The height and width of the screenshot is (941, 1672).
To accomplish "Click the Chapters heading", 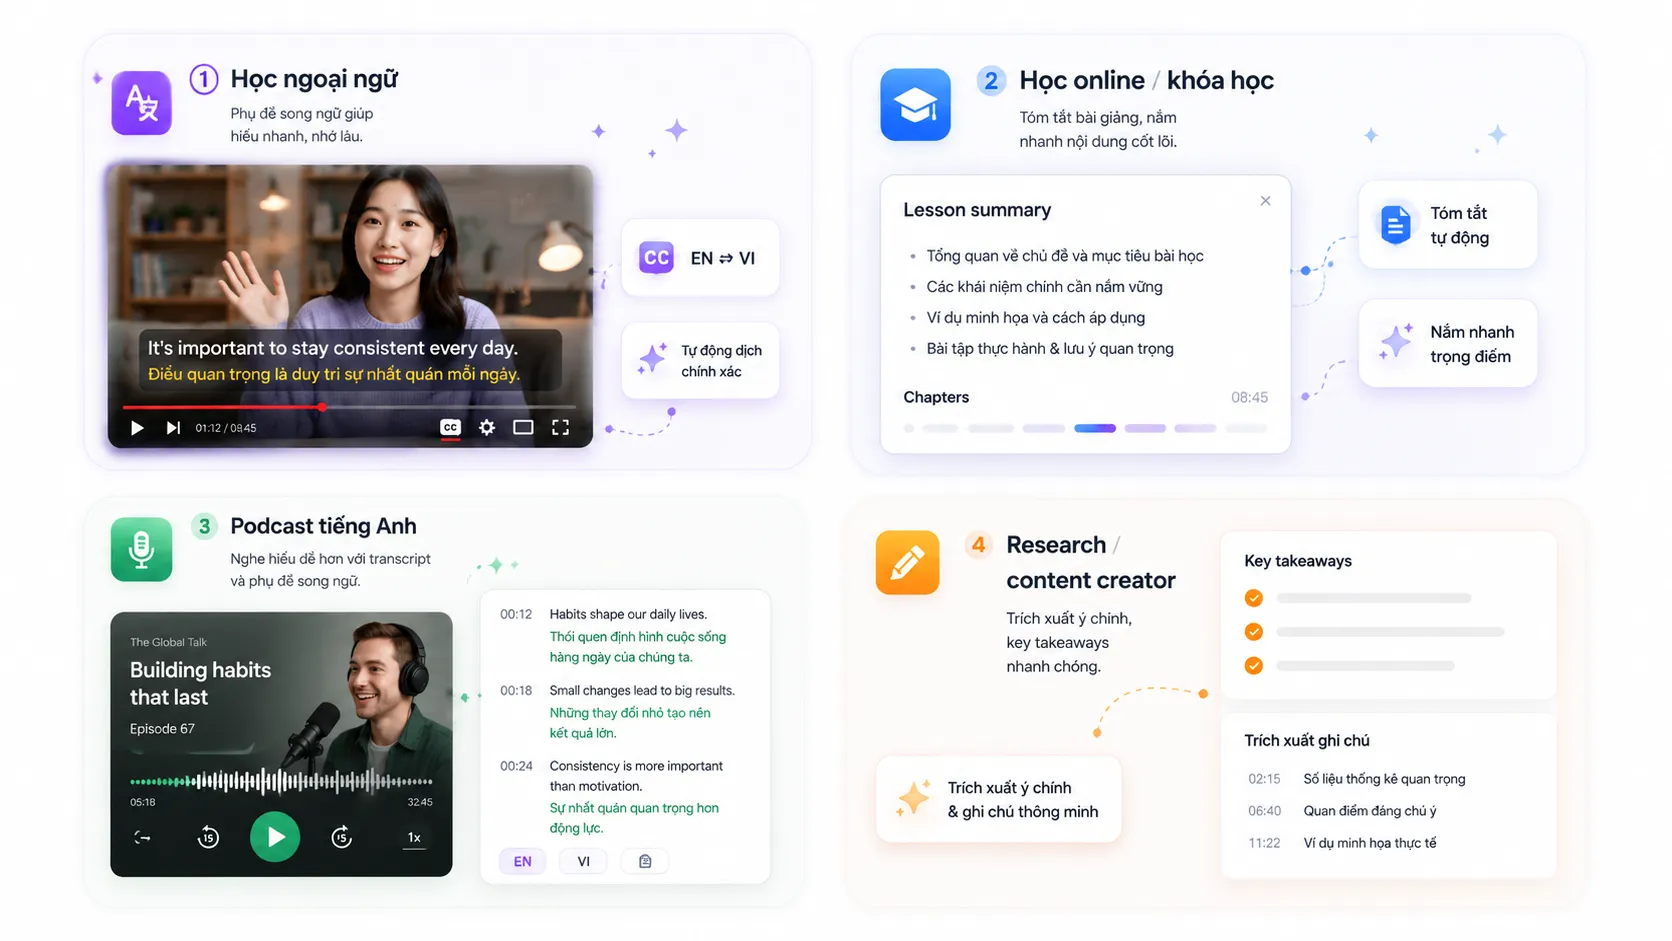I will (x=936, y=397).
